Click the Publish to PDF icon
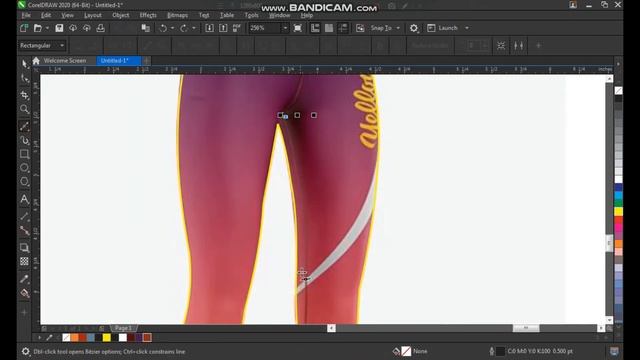This screenshot has width=640, height=360. 237,28
